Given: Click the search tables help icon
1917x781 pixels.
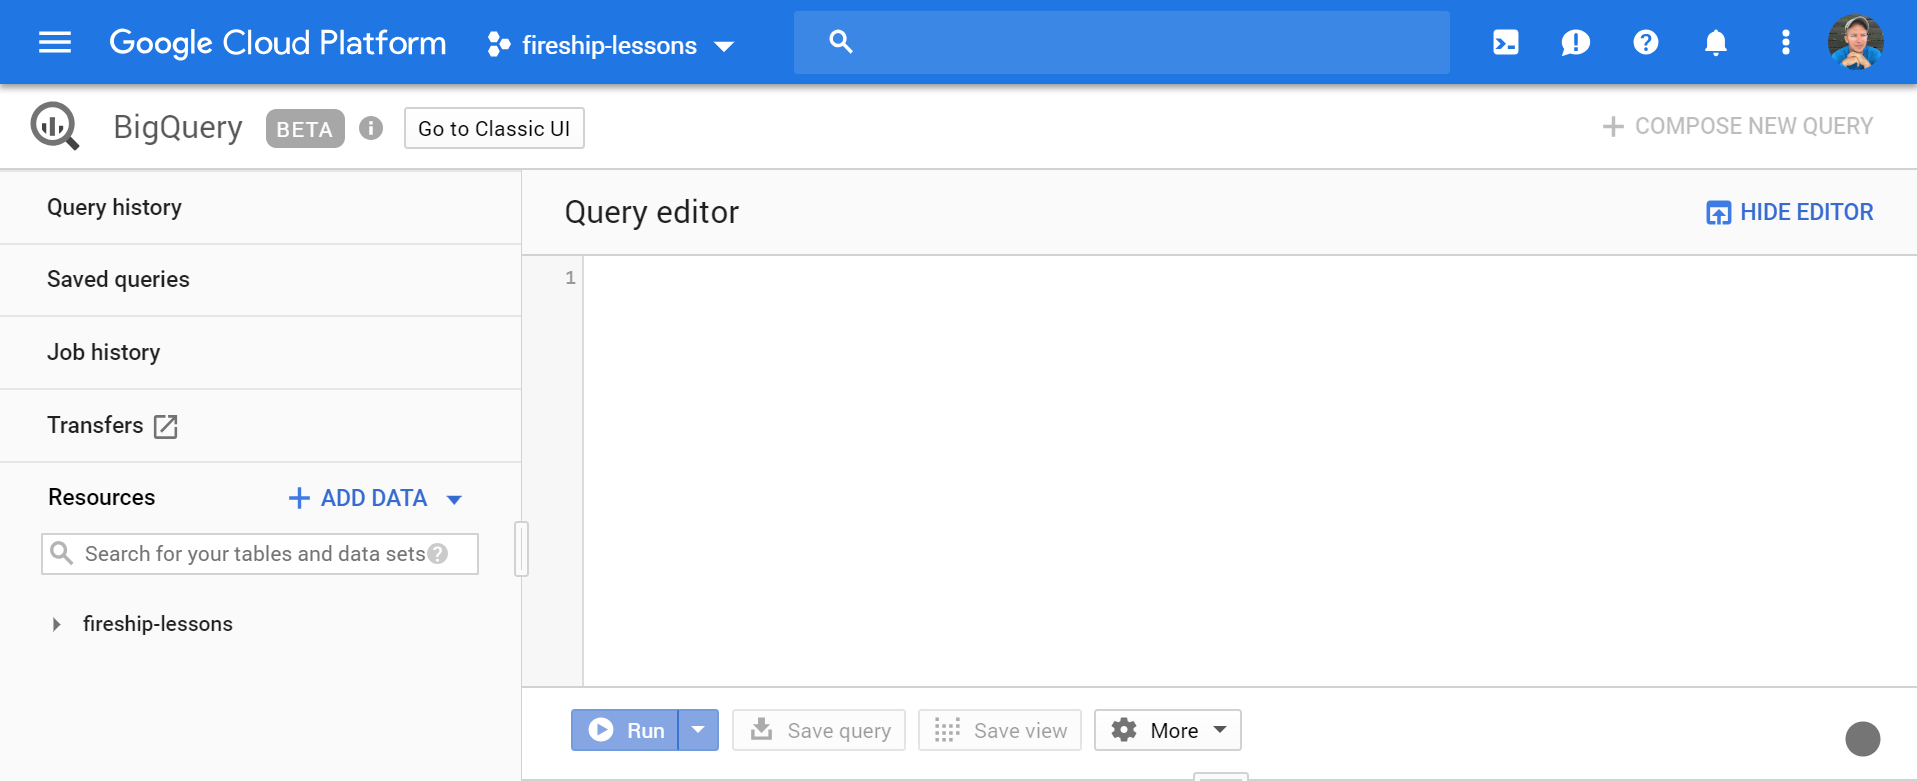Looking at the screenshot, I should [x=438, y=554].
